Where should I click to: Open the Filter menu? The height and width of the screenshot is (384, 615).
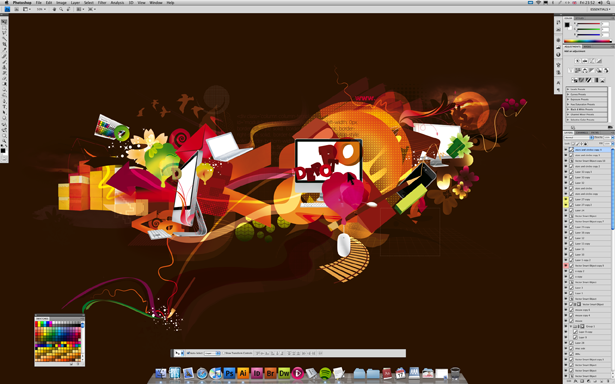tap(102, 3)
